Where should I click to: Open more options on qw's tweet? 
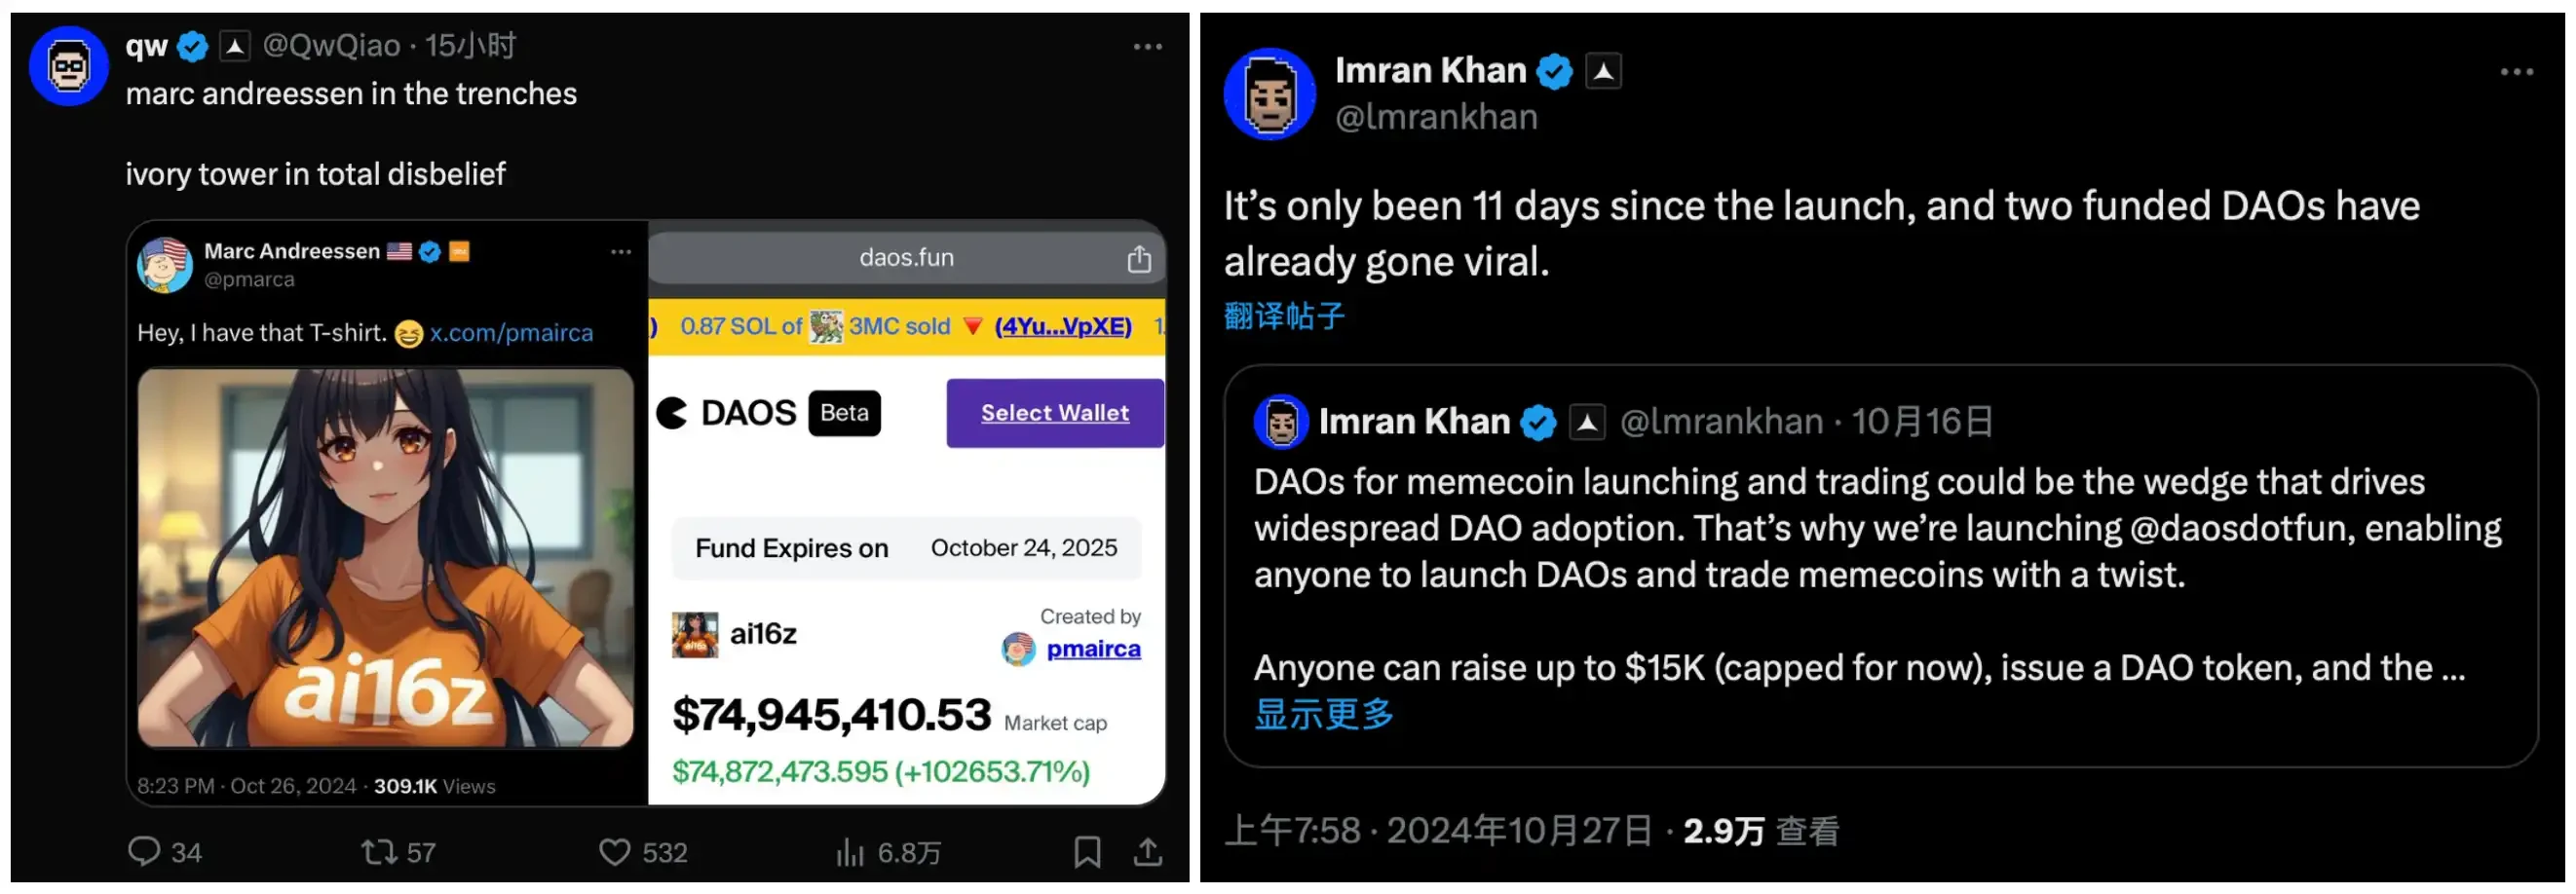tap(1147, 45)
